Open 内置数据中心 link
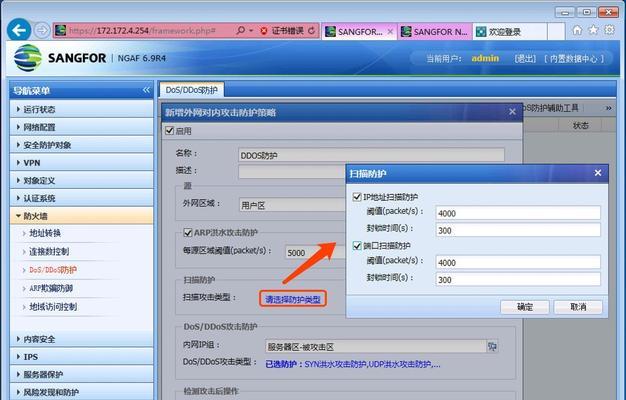Screen dimensions: 626x400 point(574,59)
